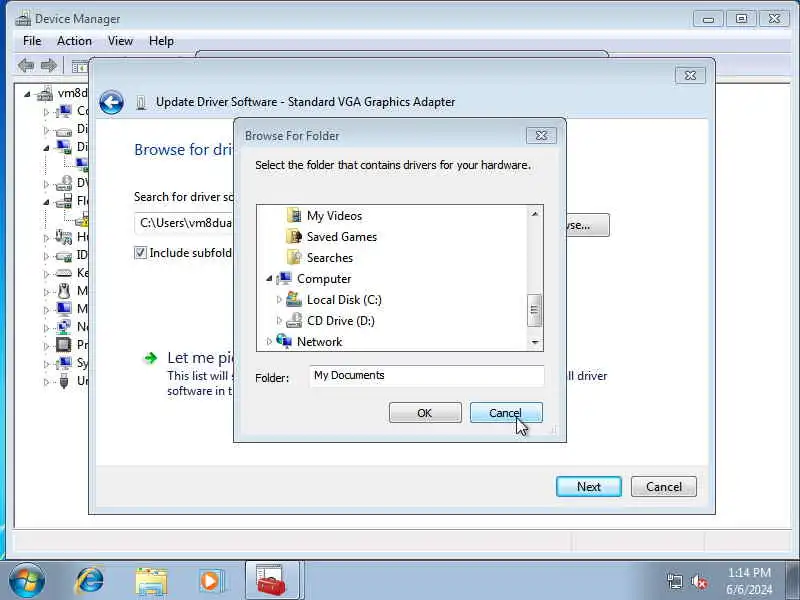Expand the Local Disk (C:) node
The height and width of the screenshot is (600, 800).
(x=279, y=299)
